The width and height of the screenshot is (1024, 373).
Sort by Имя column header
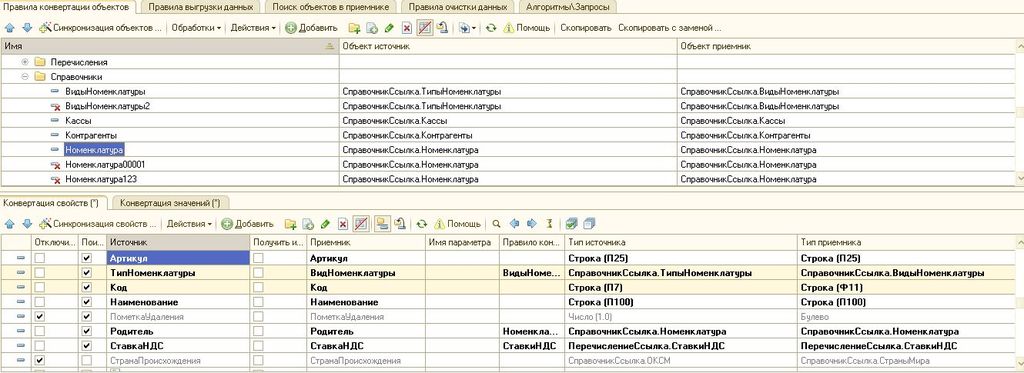[x=170, y=47]
